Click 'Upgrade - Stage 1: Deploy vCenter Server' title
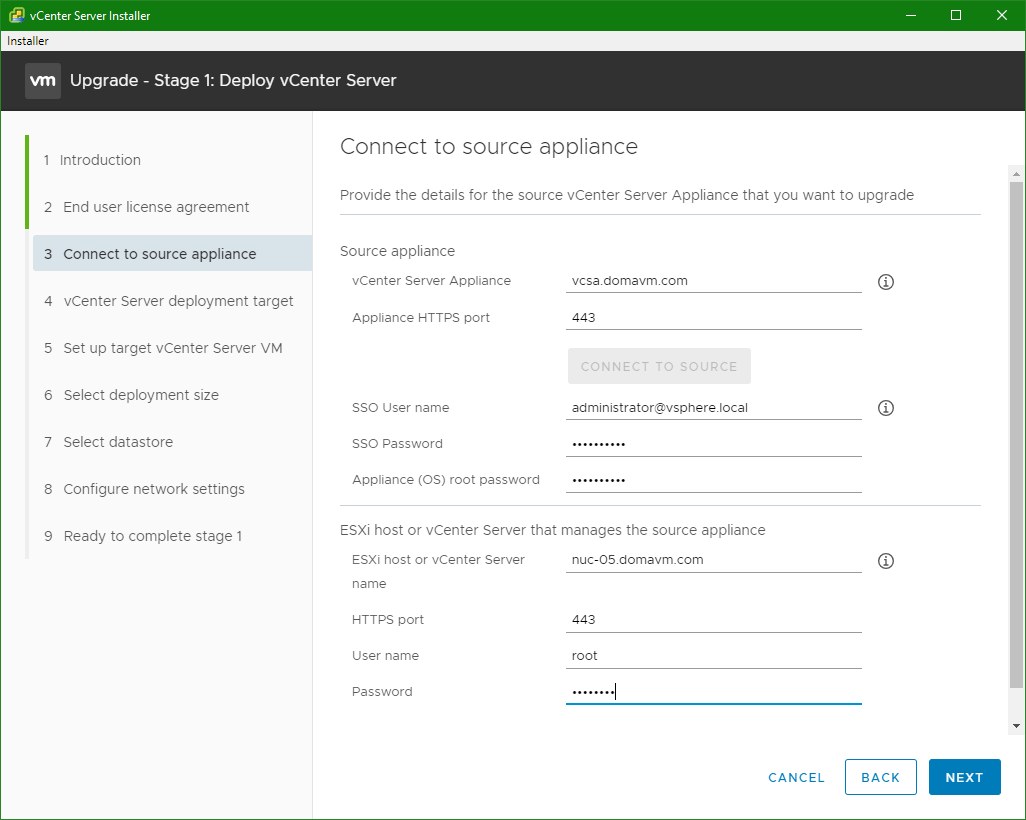1026x820 pixels. tap(233, 80)
